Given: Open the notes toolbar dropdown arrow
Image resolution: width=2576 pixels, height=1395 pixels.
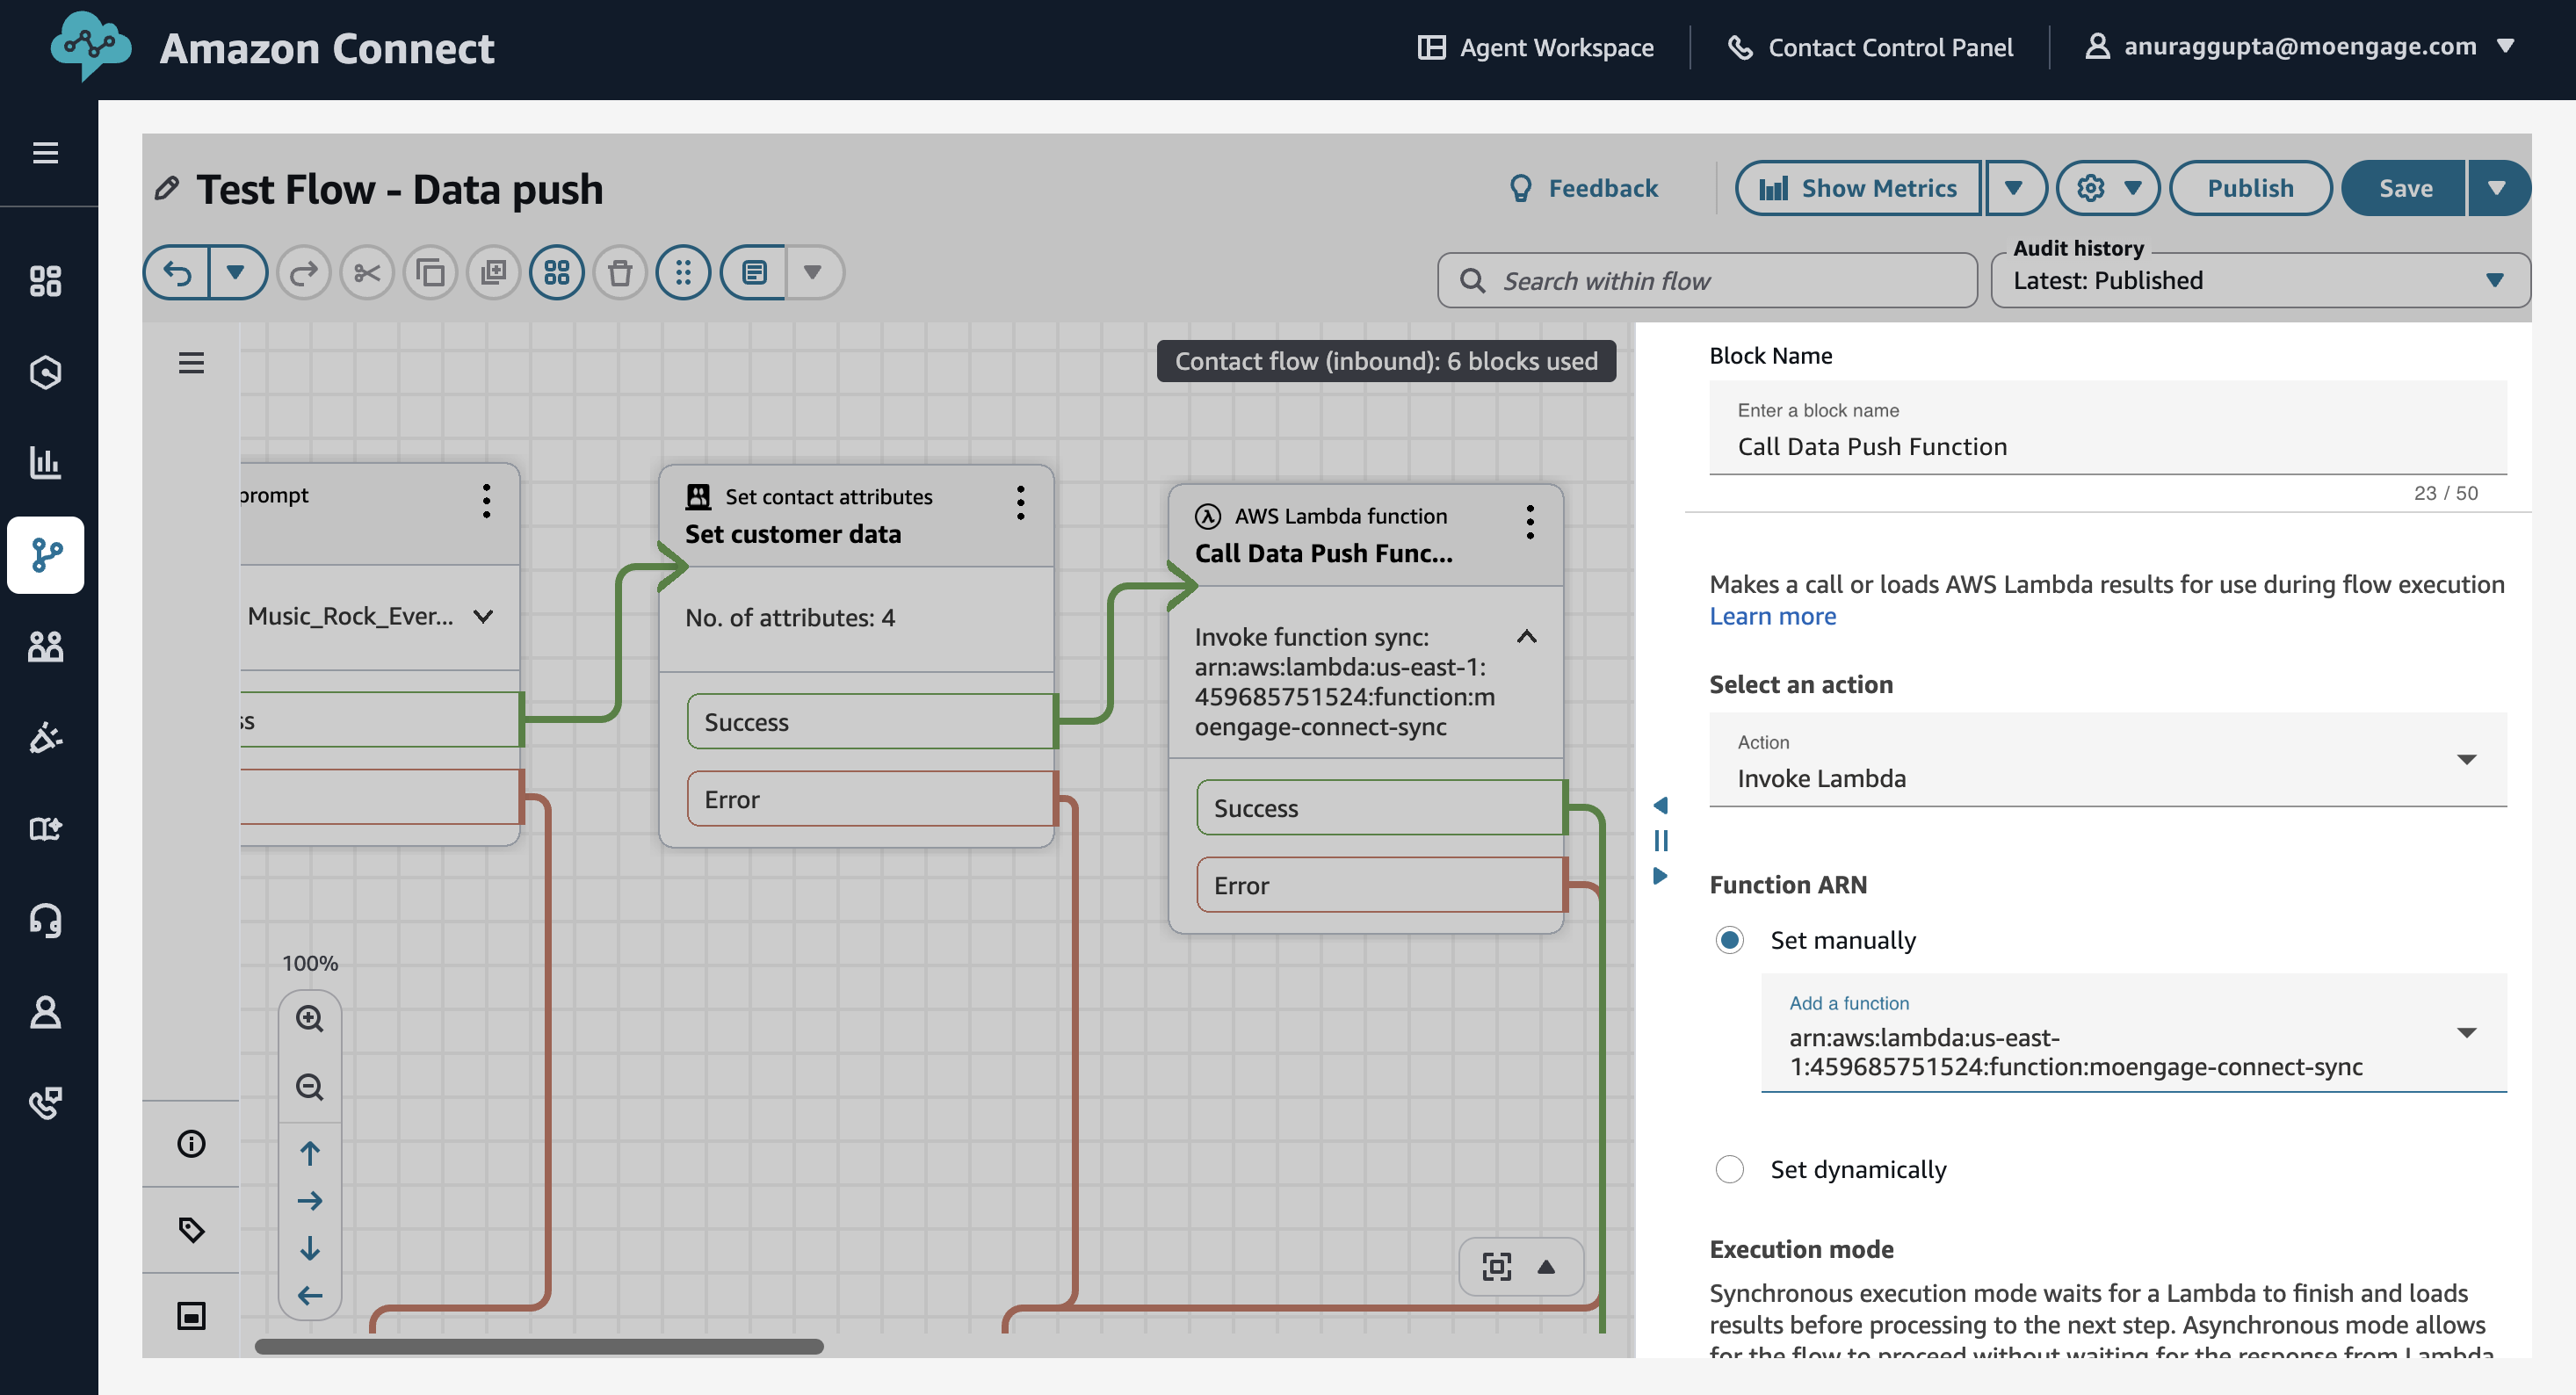Looking at the screenshot, I should 812,273.
